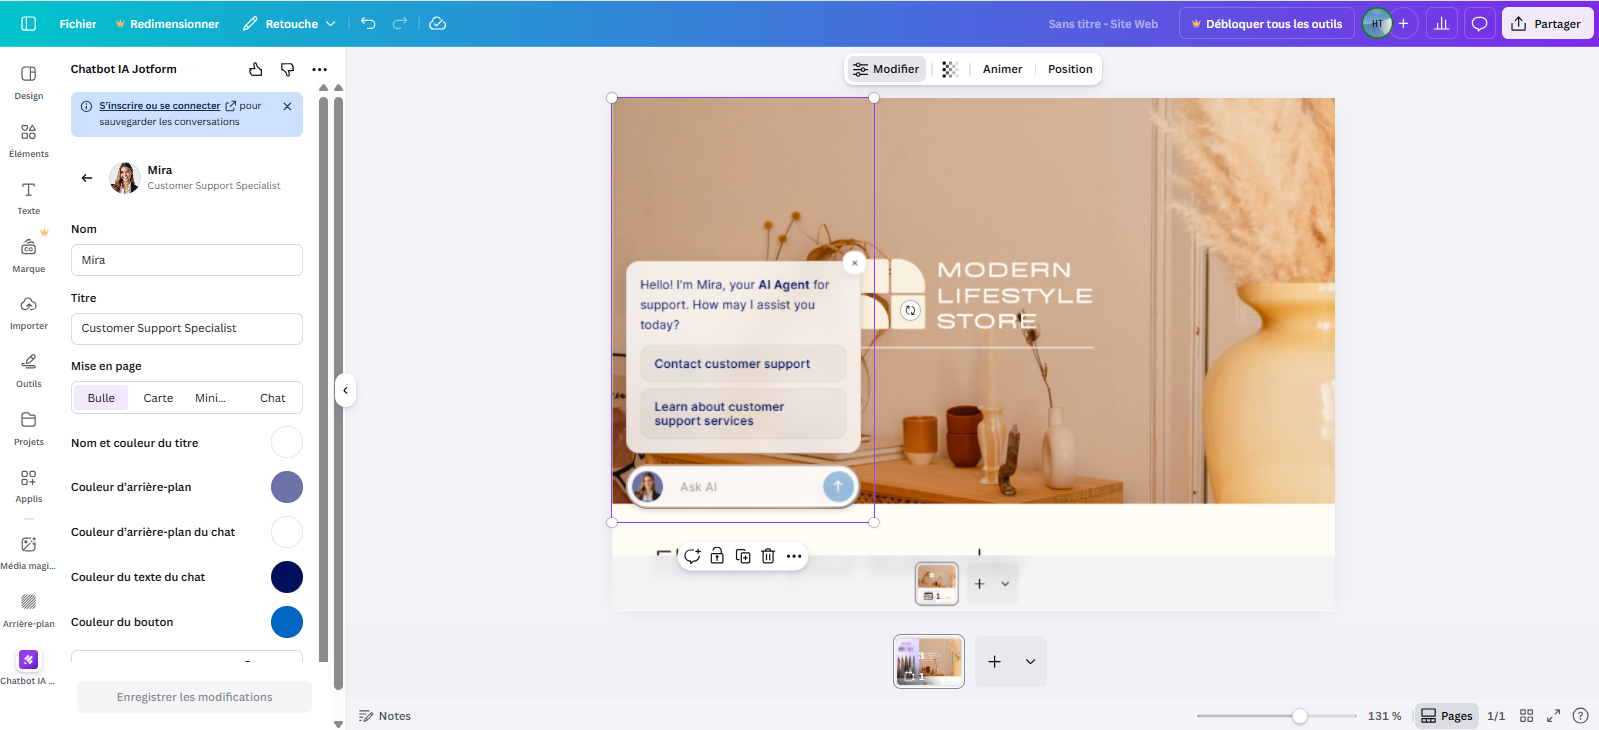Open the Notes panel
The height and width of the screenshot is (730, 1599).
click(385, 716)
